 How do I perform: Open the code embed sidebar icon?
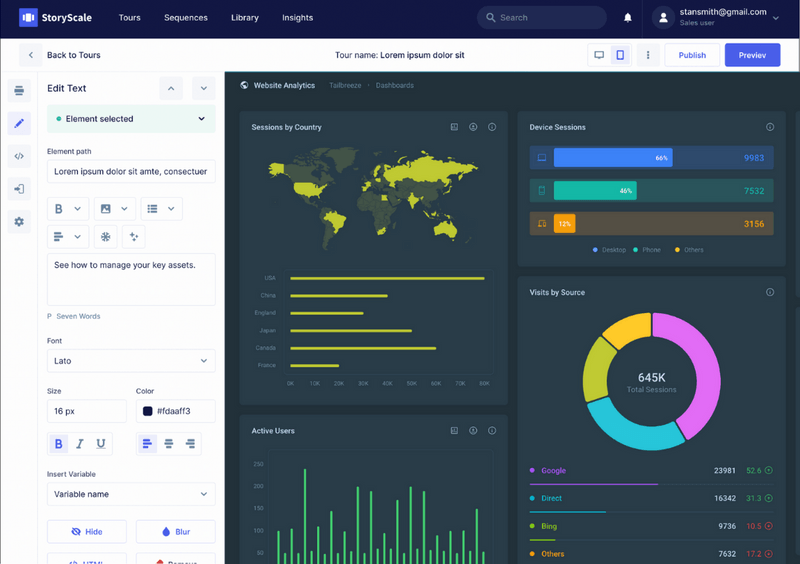click(x=19, y=156)
